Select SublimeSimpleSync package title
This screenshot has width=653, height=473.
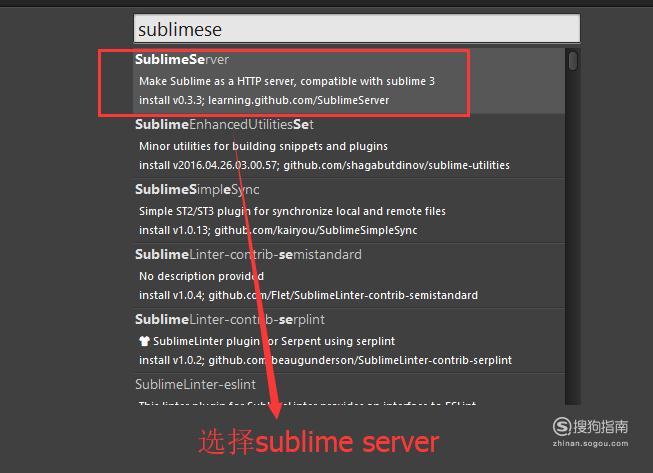(x=197, y=189)
